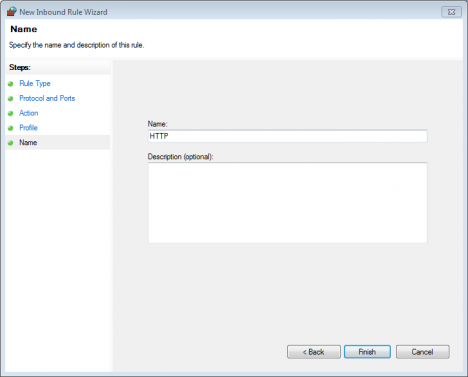This screenshot has width=468, height=377.
Task: Click the firewall wizard title bar icon
Action: (12, 12)
